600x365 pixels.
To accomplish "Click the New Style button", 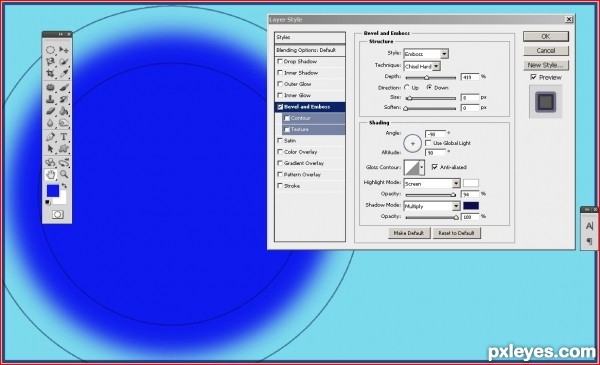I will tap(546, 65).
